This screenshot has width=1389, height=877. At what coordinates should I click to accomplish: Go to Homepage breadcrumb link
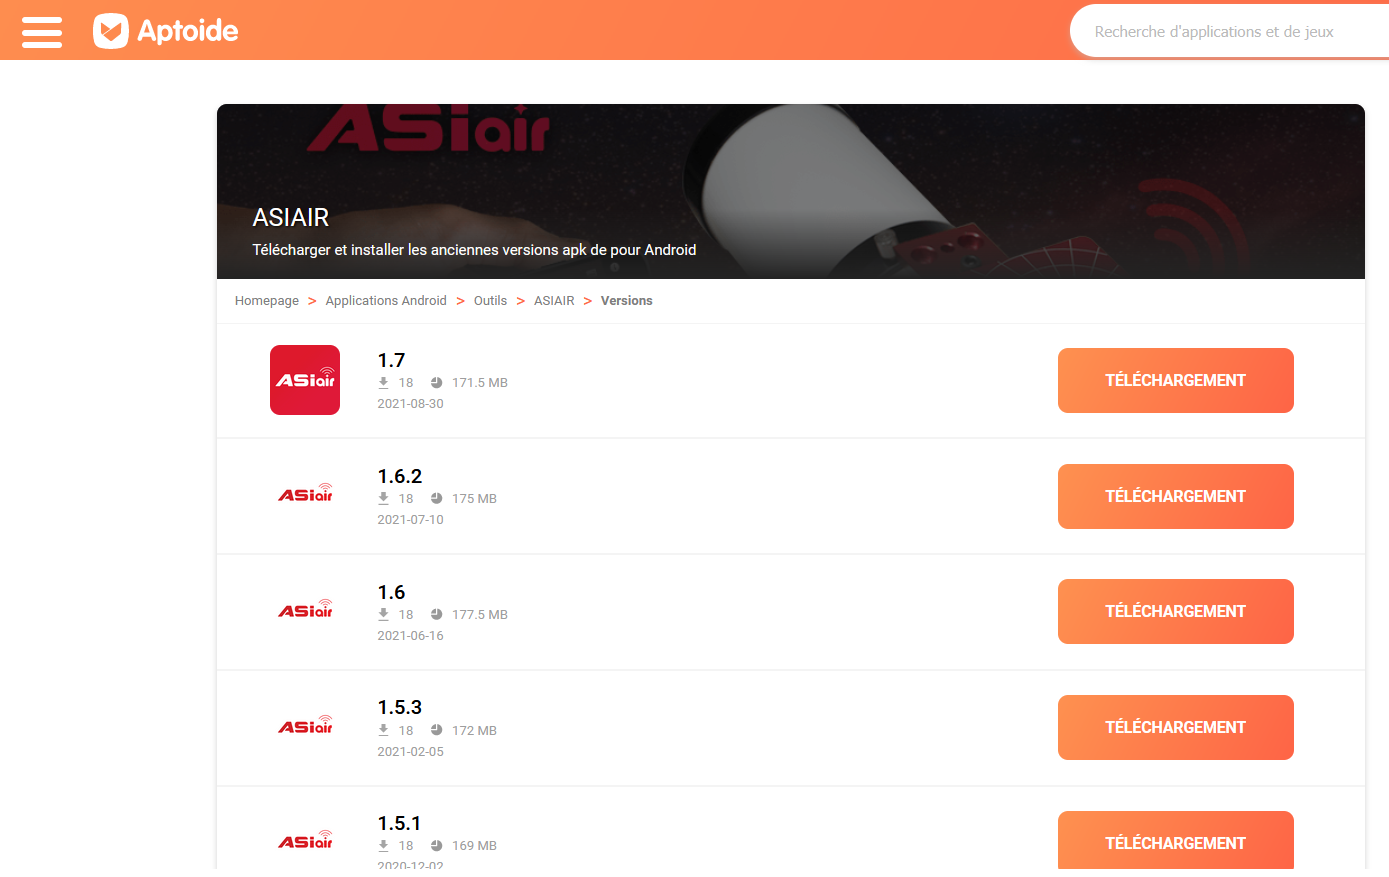[267, 301]
